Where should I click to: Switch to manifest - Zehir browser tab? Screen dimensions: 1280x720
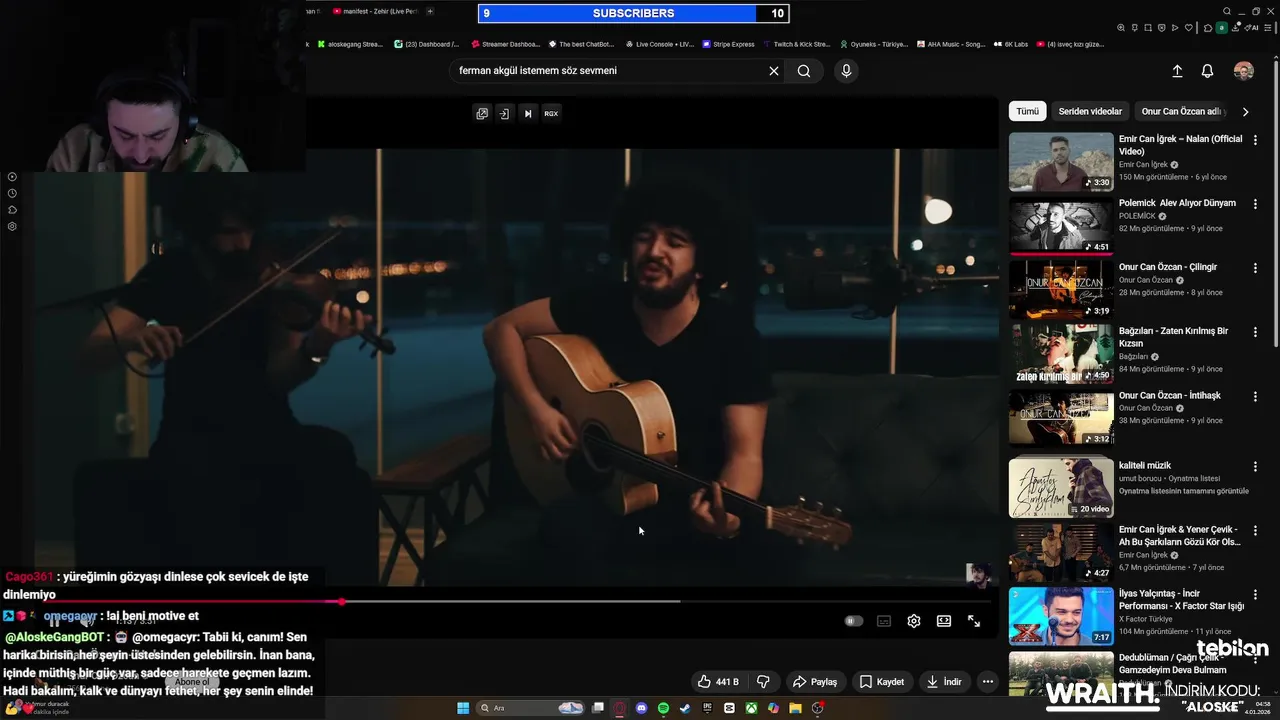[375, 11]
